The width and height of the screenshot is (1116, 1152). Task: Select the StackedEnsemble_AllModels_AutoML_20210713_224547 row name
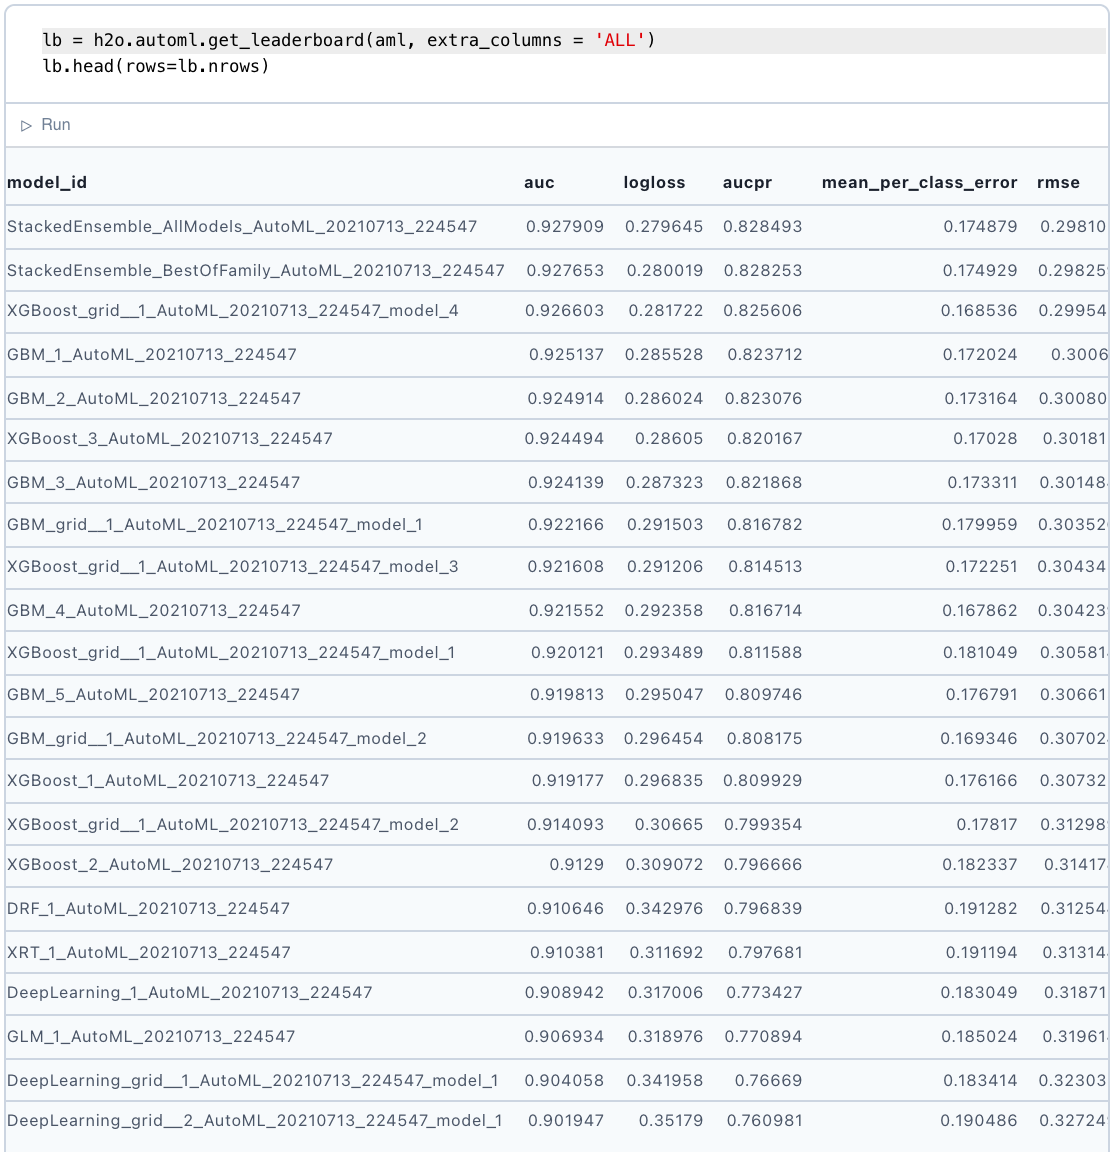242,226
